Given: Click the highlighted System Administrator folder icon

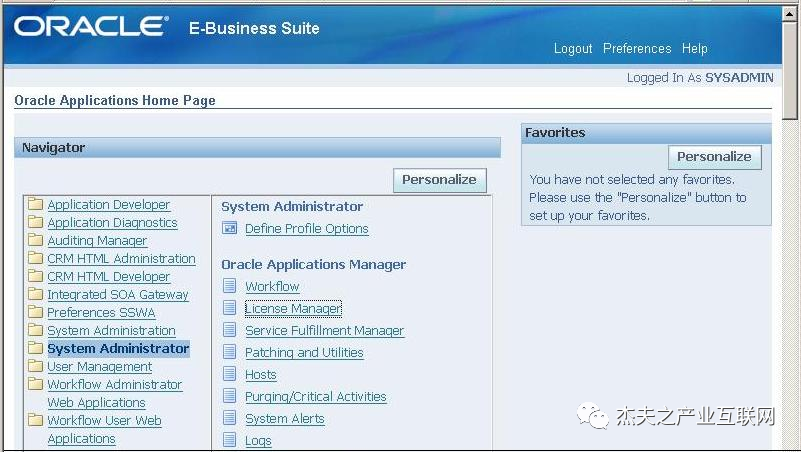Looking at the screenshot, I should [35, 348].
